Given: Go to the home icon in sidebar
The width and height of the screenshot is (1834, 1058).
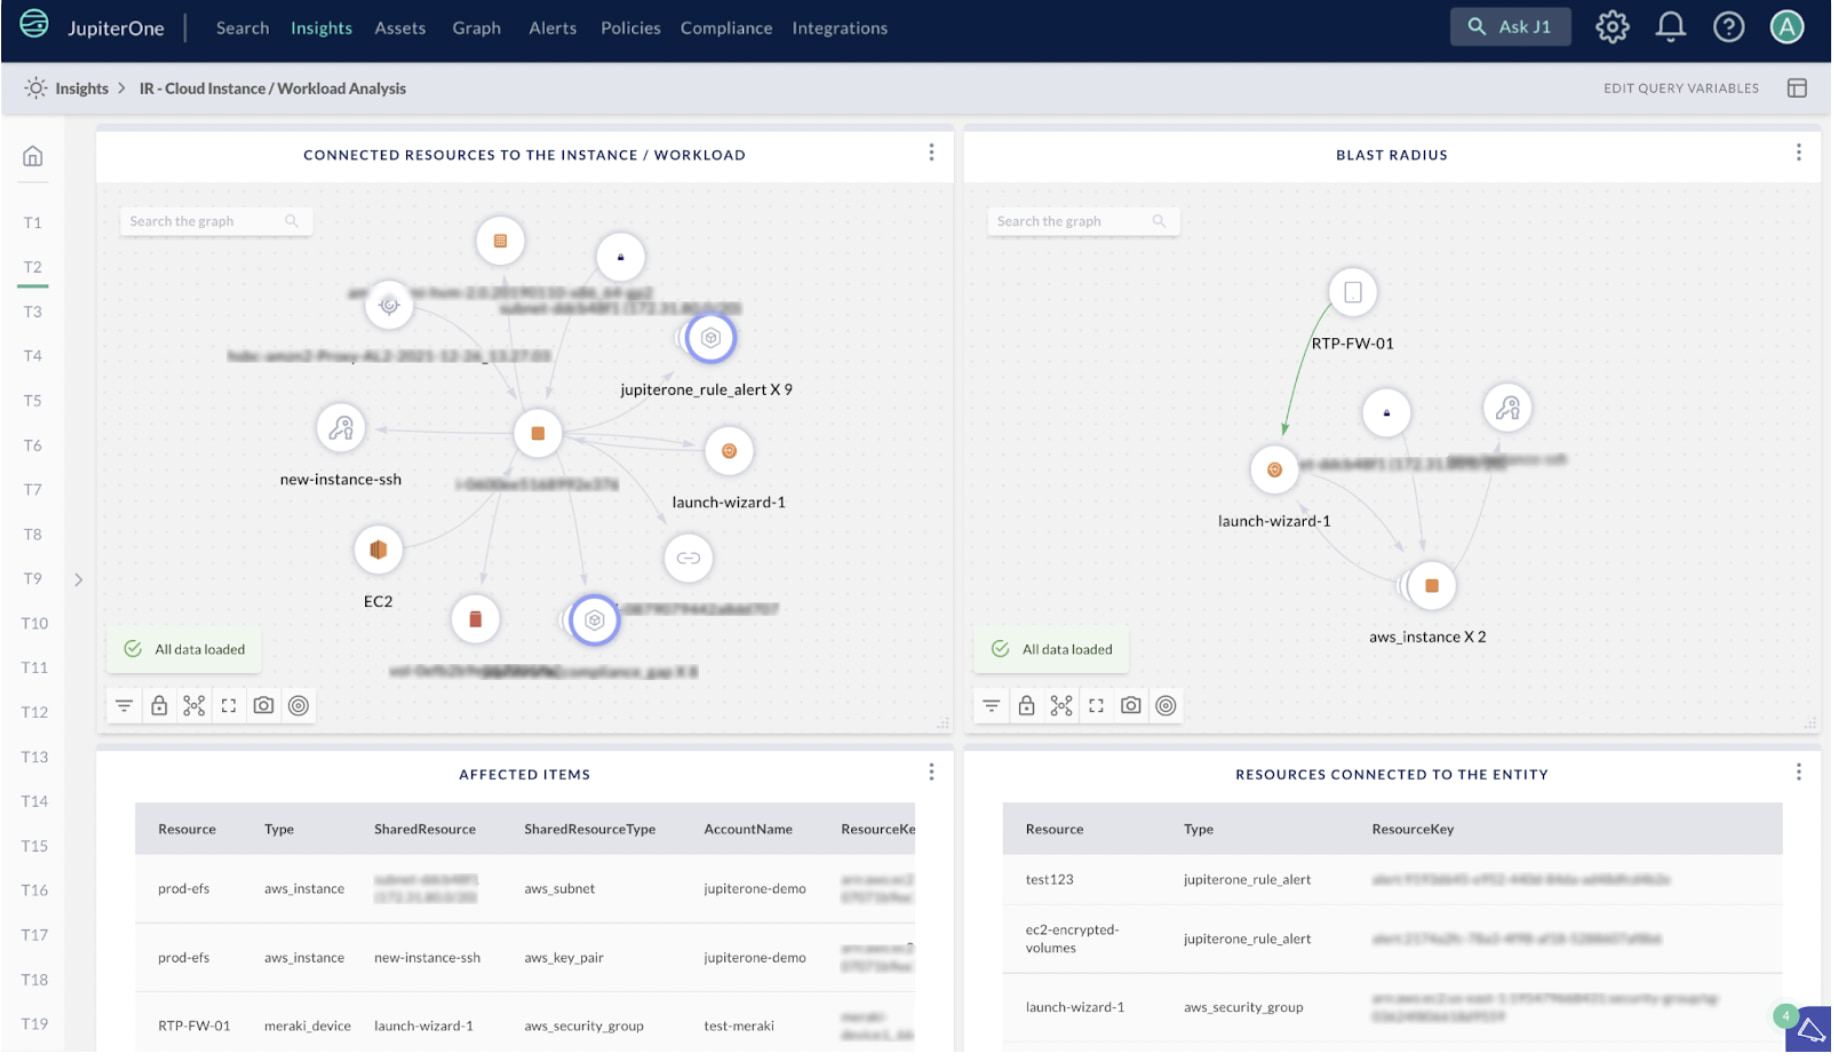Looking at the screenshot, I should tap(33, 156).
